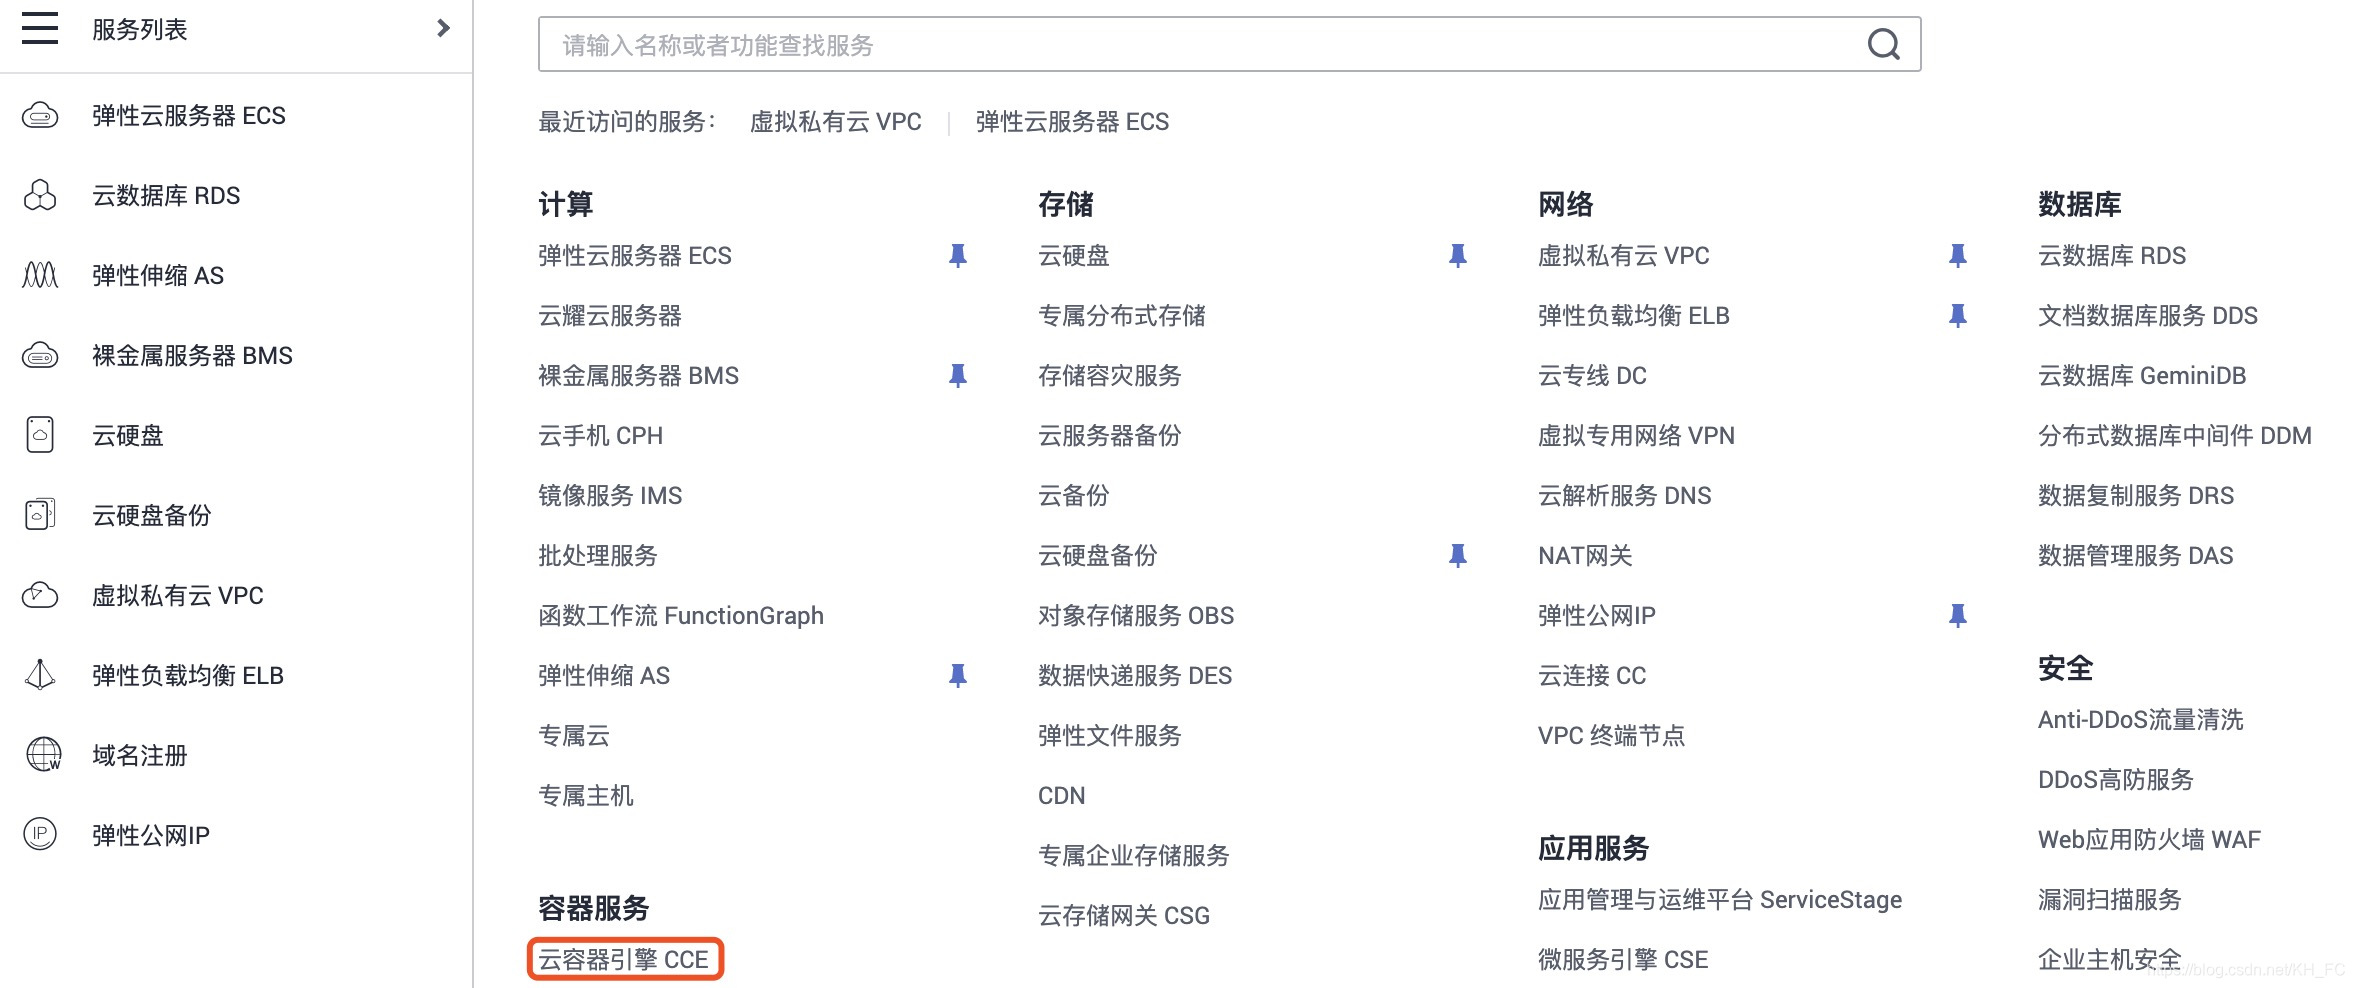This screenshot has width=2354, height=988.
Task: Open 文档数据库服务 DDS
Action: click(x=2148, y=316)
